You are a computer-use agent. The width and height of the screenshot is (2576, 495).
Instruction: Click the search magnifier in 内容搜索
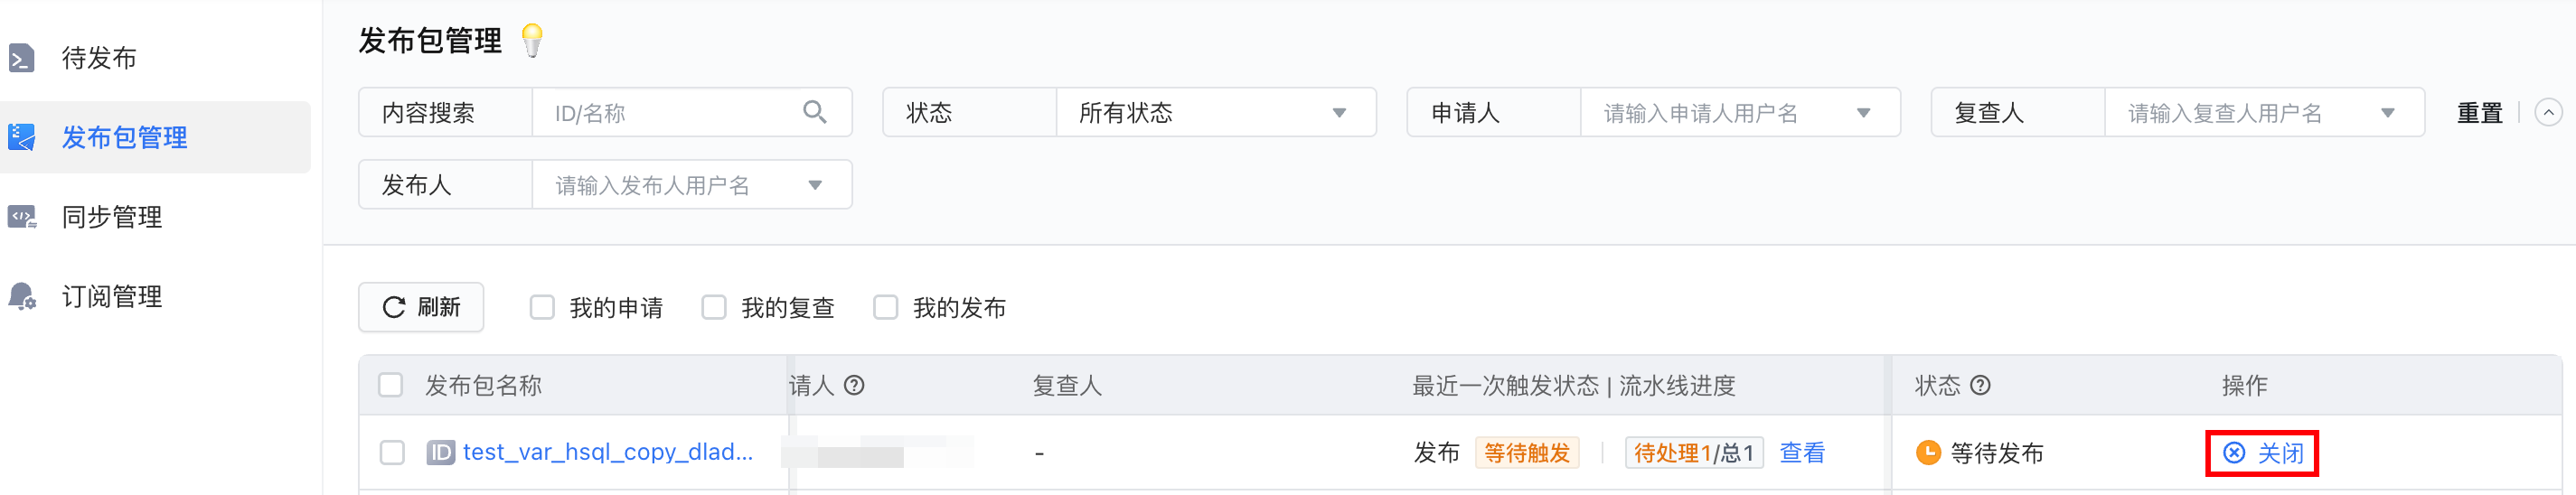(x=815, y=112)
